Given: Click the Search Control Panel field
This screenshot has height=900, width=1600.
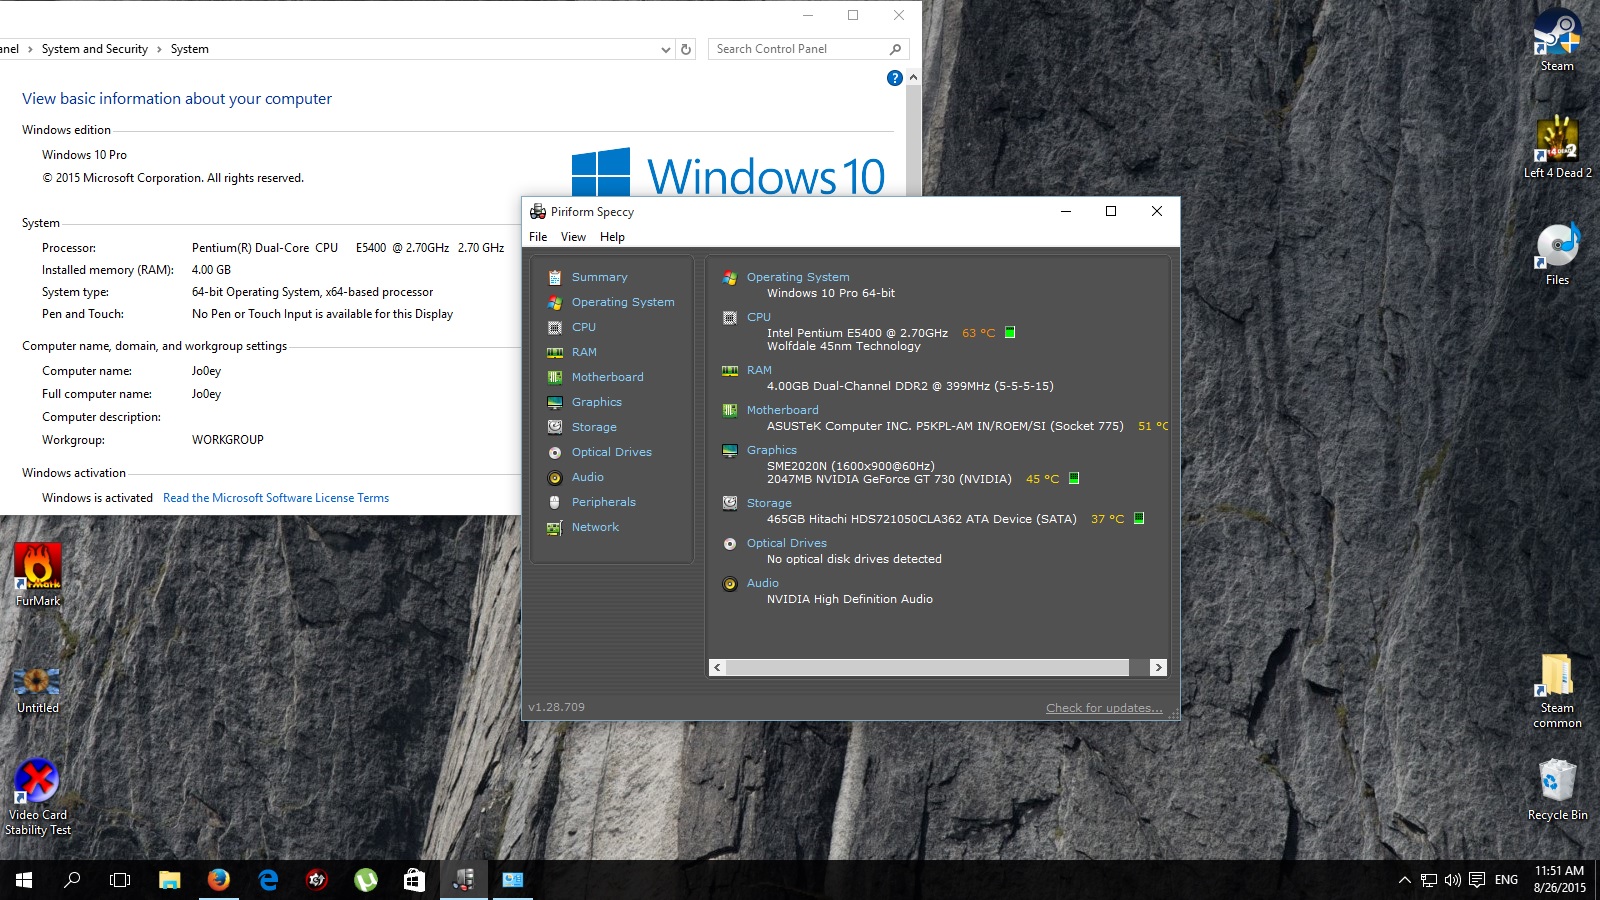Looking at the screenshot, I should click(x=800, y=49).
